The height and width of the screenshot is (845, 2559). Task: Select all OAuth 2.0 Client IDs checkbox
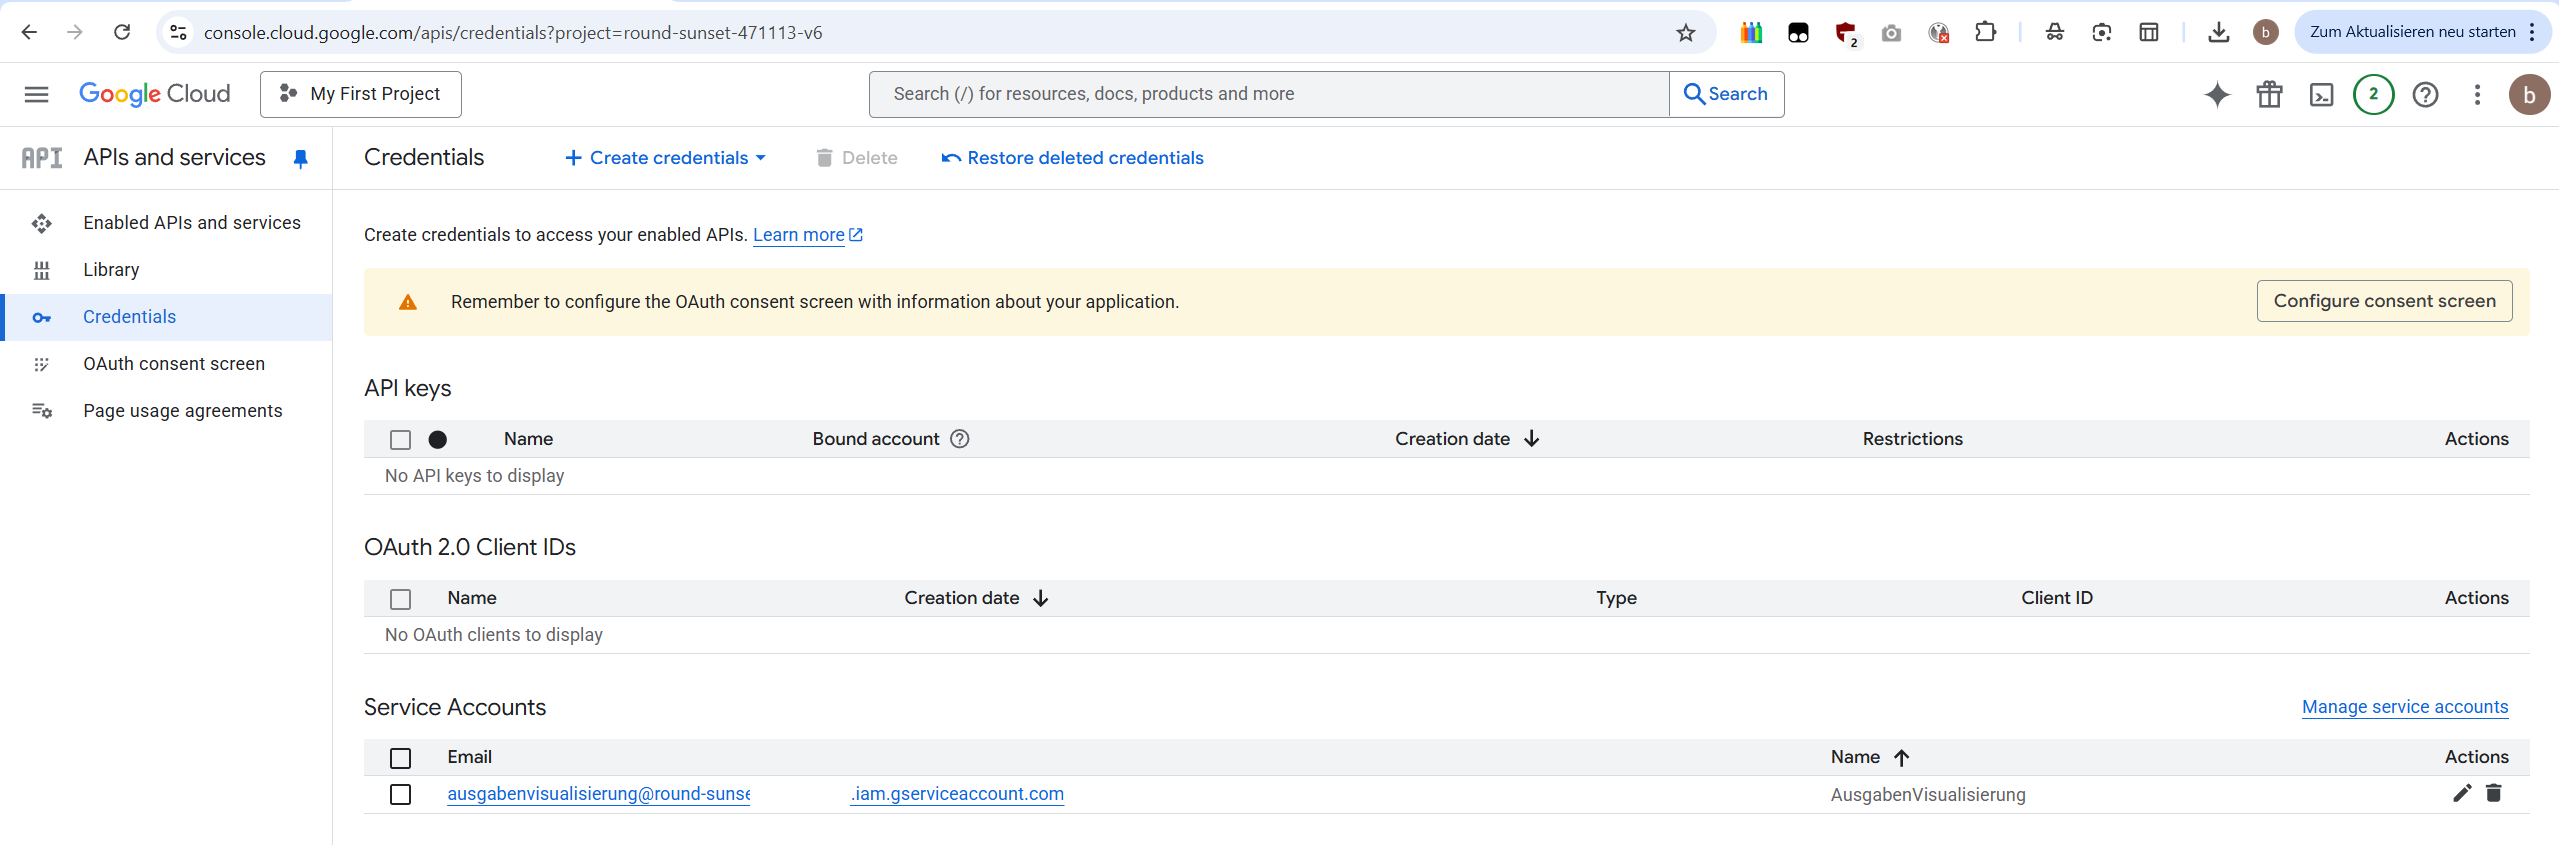400,598
